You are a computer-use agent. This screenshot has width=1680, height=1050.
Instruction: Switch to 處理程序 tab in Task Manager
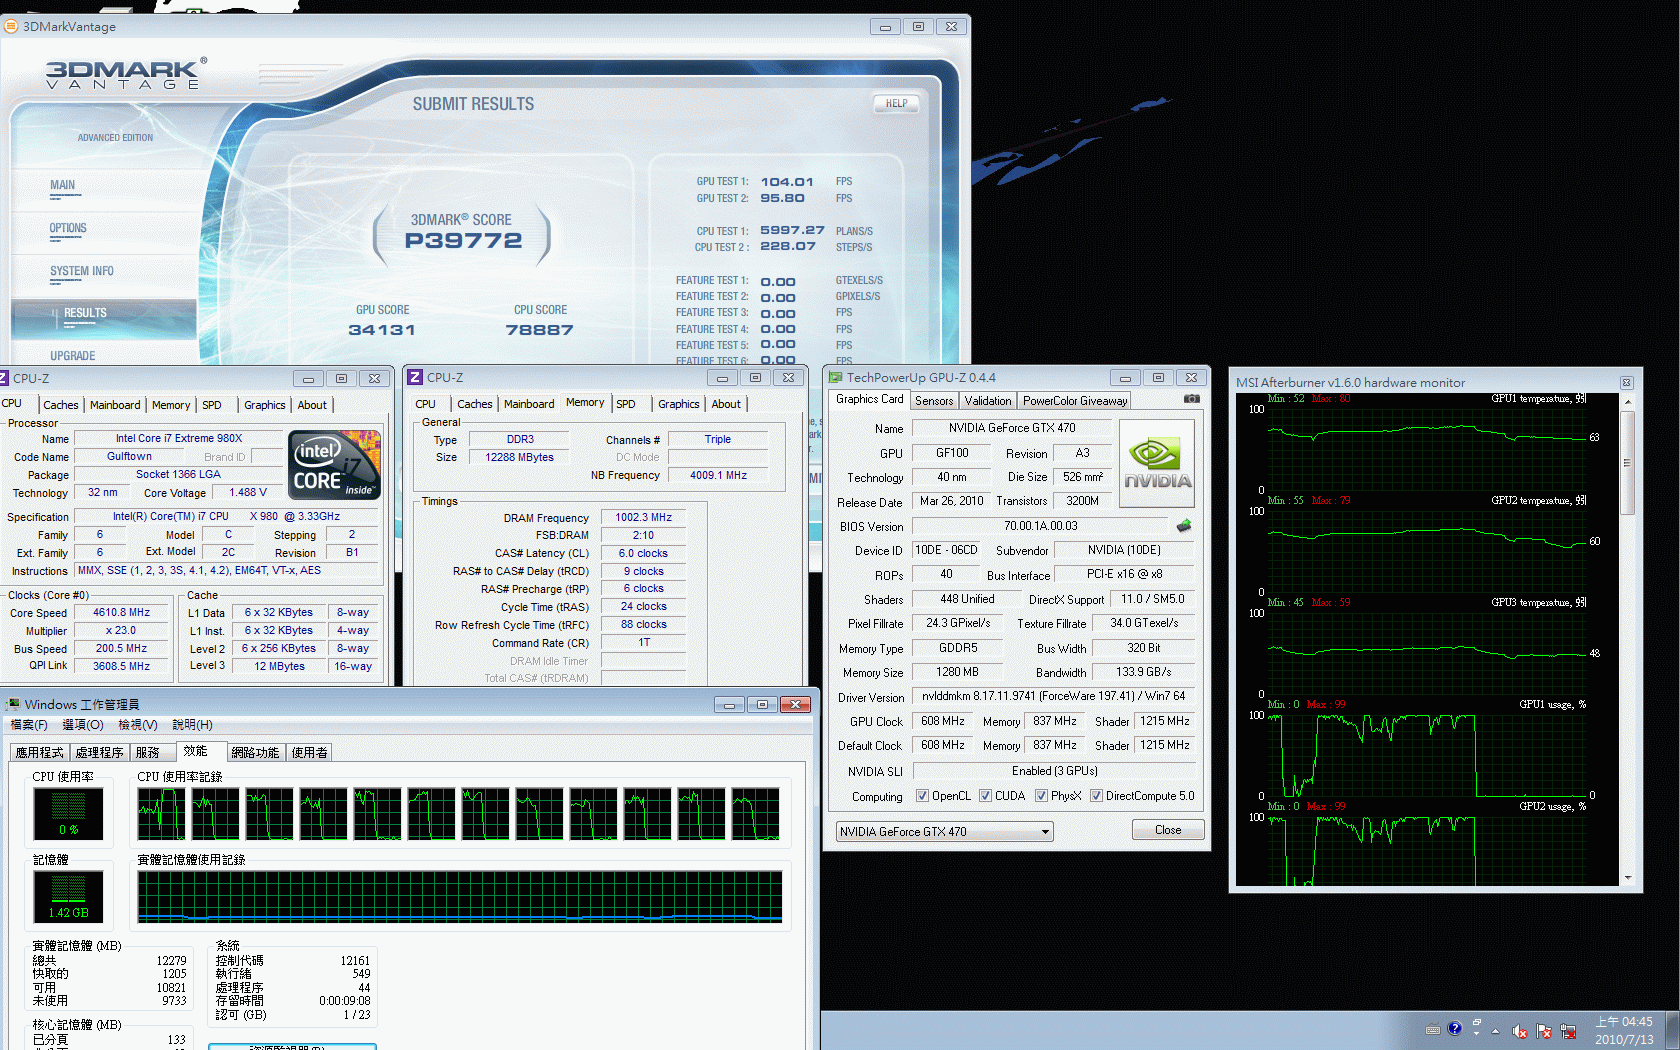point(100,752)
